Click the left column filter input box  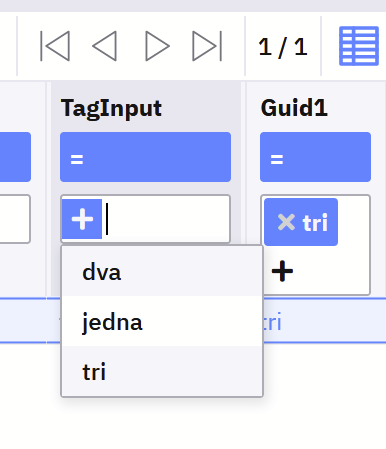[x=15, y=219]
